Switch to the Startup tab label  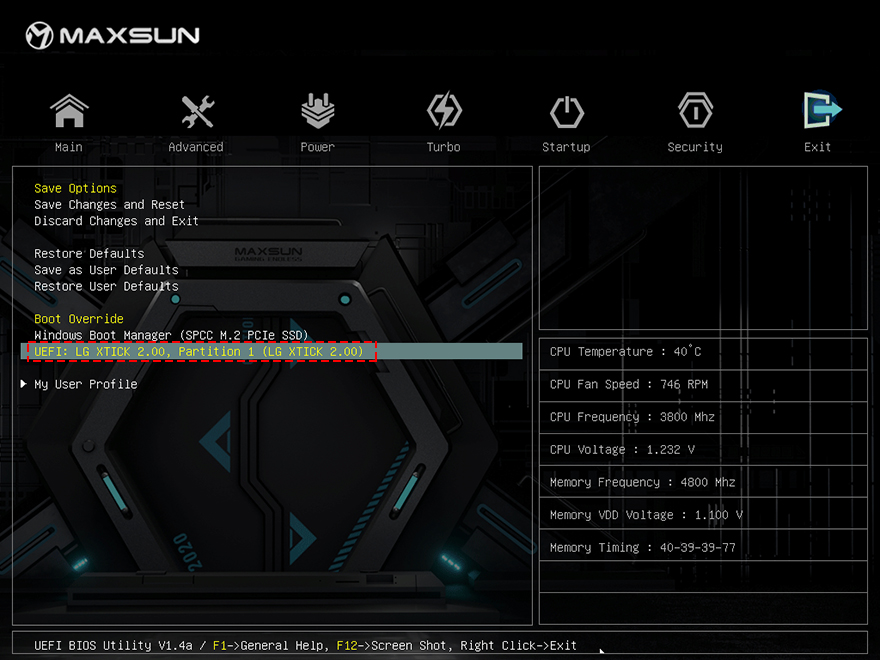[566, 147]
